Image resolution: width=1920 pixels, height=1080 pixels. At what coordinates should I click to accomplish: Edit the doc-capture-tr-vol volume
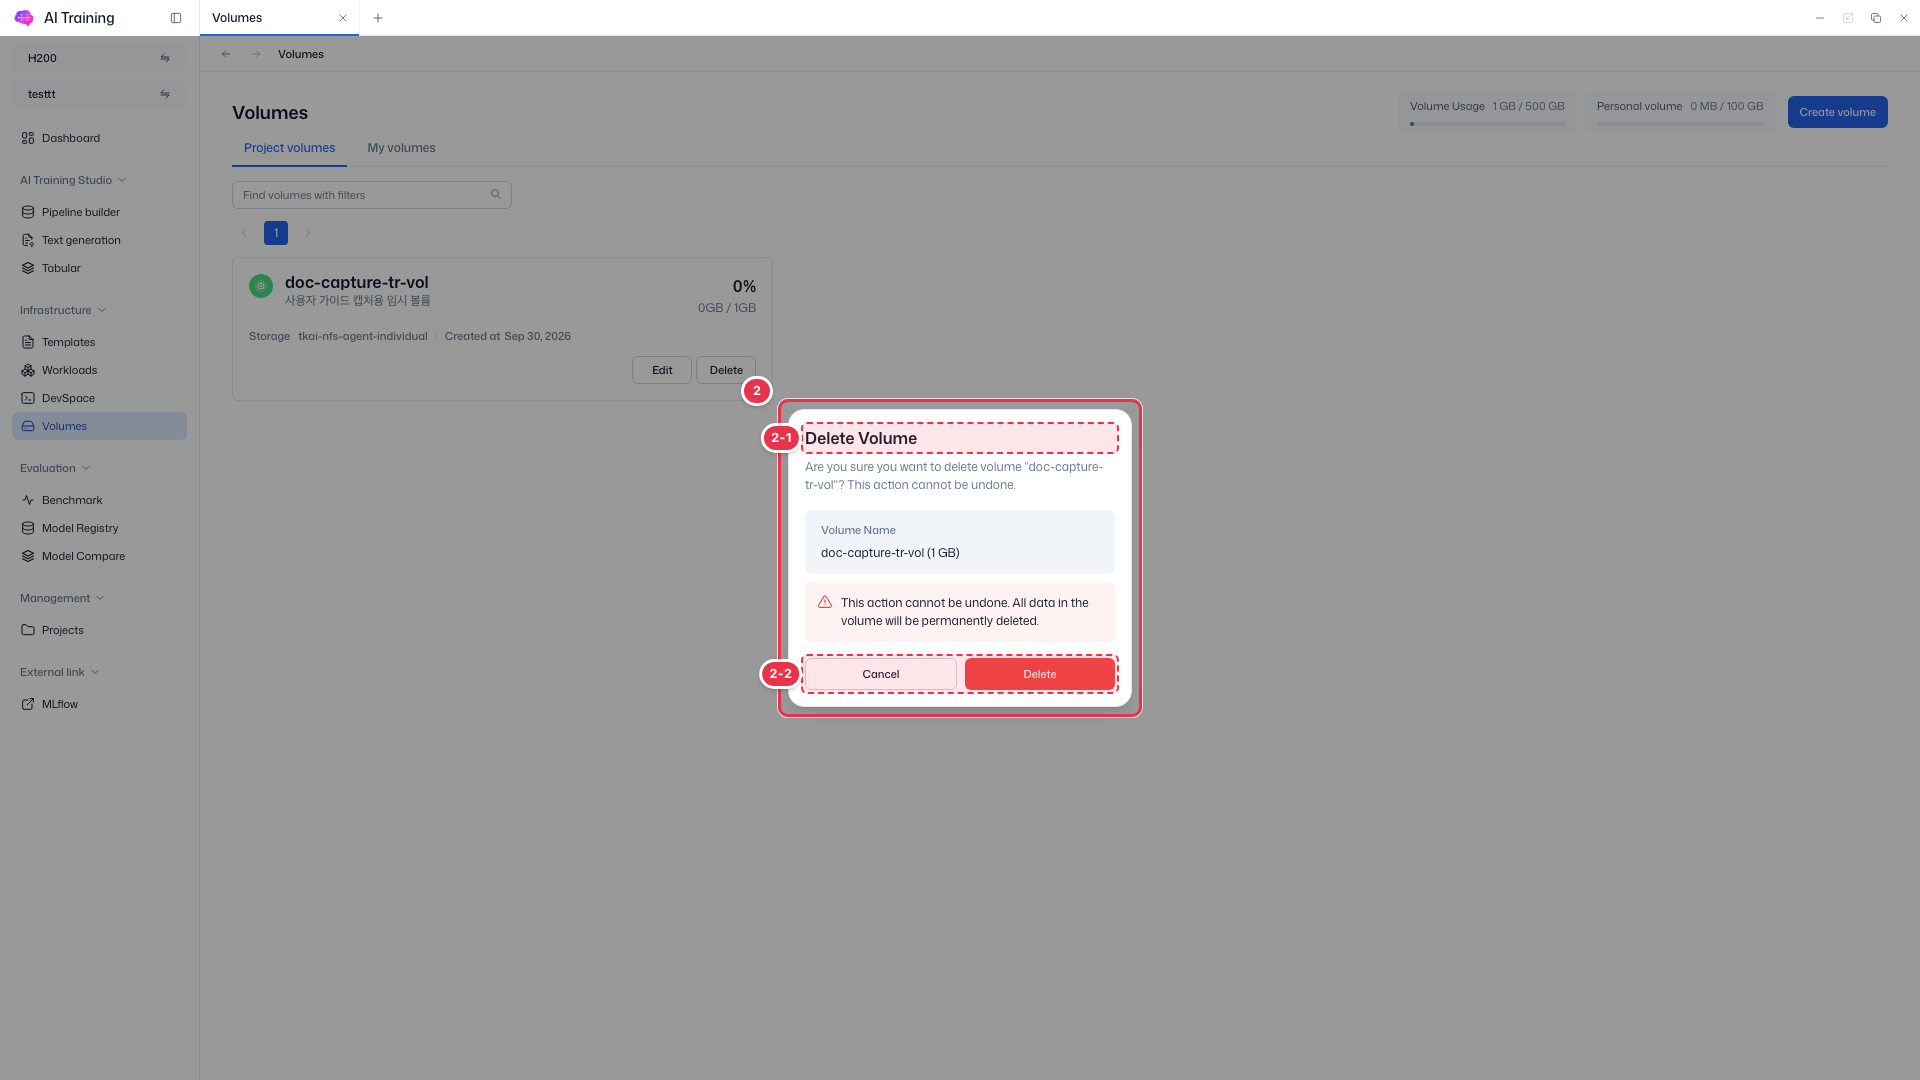(x=662, y=370)
